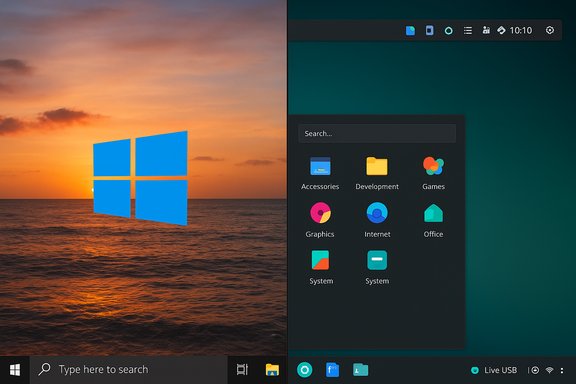The image size is (576, 384).
Task: Click the users icon in top panel
Action: click(486, 30)
